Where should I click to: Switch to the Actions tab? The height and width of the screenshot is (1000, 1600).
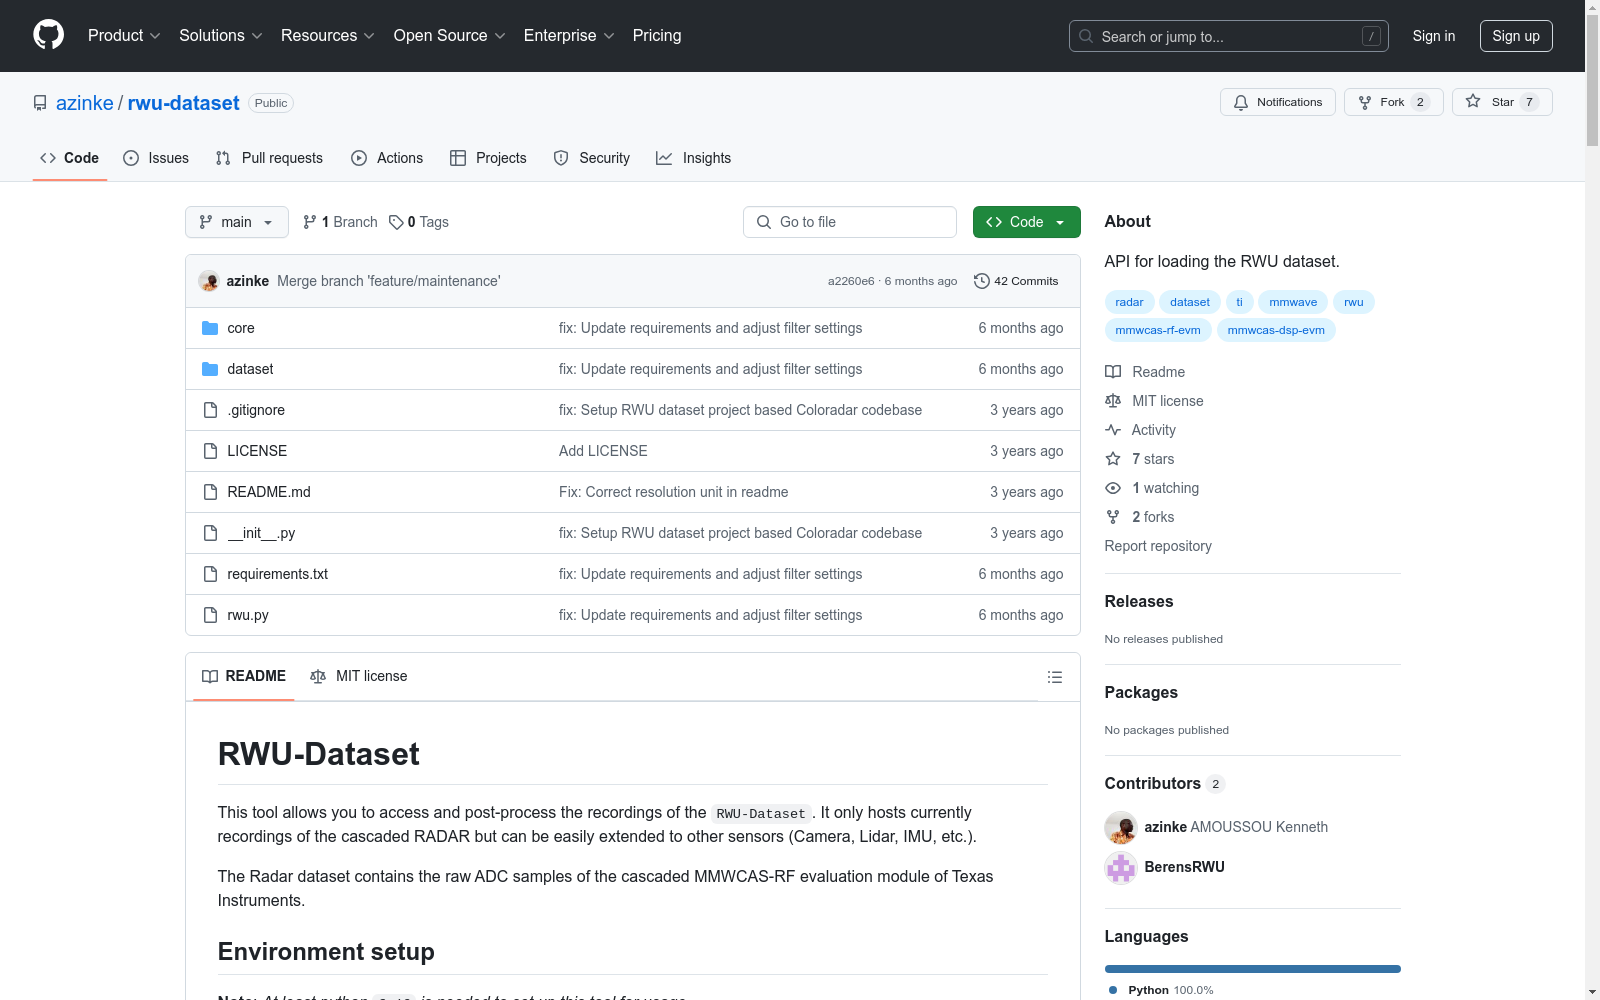(387, 158)
